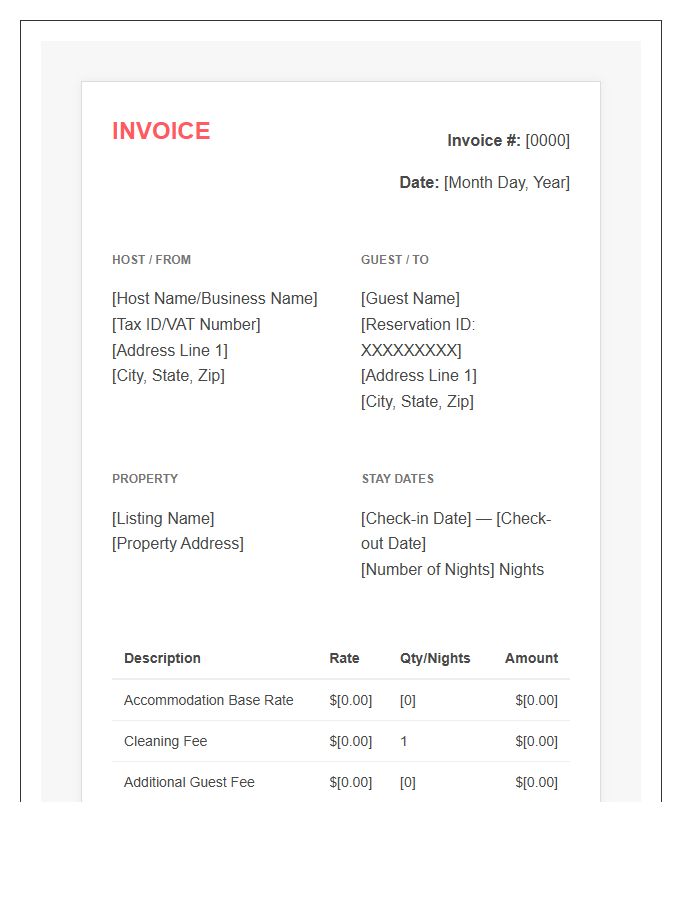Click the Description column header
Screen dimensions: 700x900
pos(162,658)
